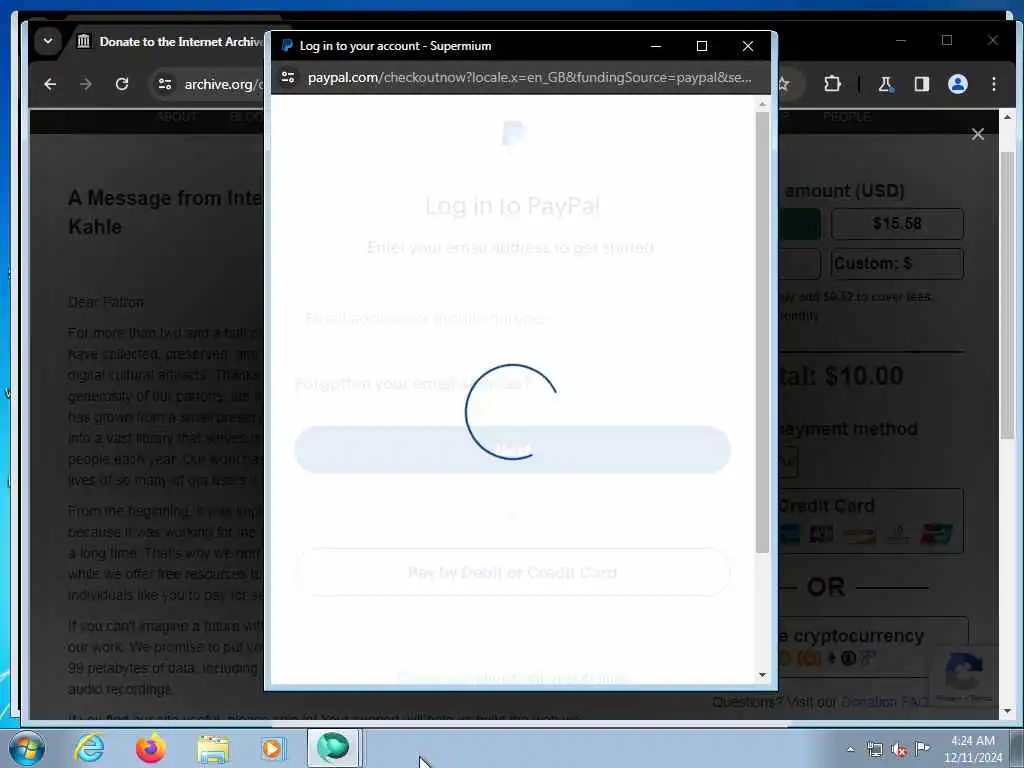Click the PayPal favicon in popup title bar
The width and height of the screenshot is (1024, 768).
287,46
